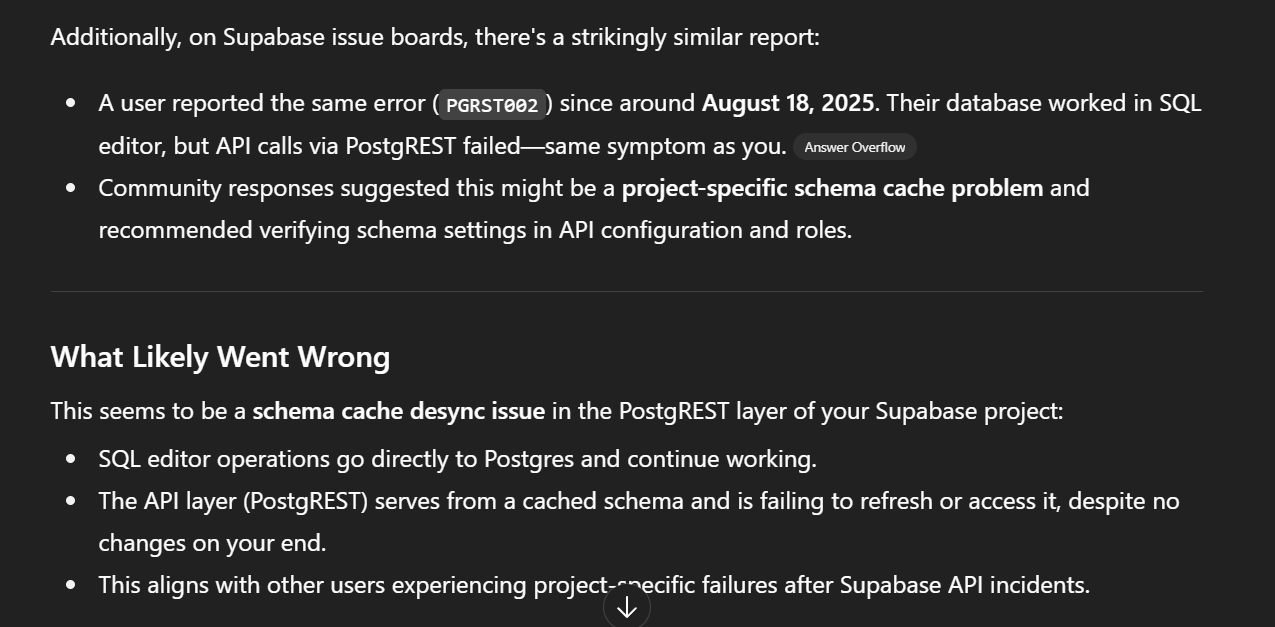Click bold "schema cache desync issue" text
Screen dimensions: 1275x627
click(x=398, y=411)
